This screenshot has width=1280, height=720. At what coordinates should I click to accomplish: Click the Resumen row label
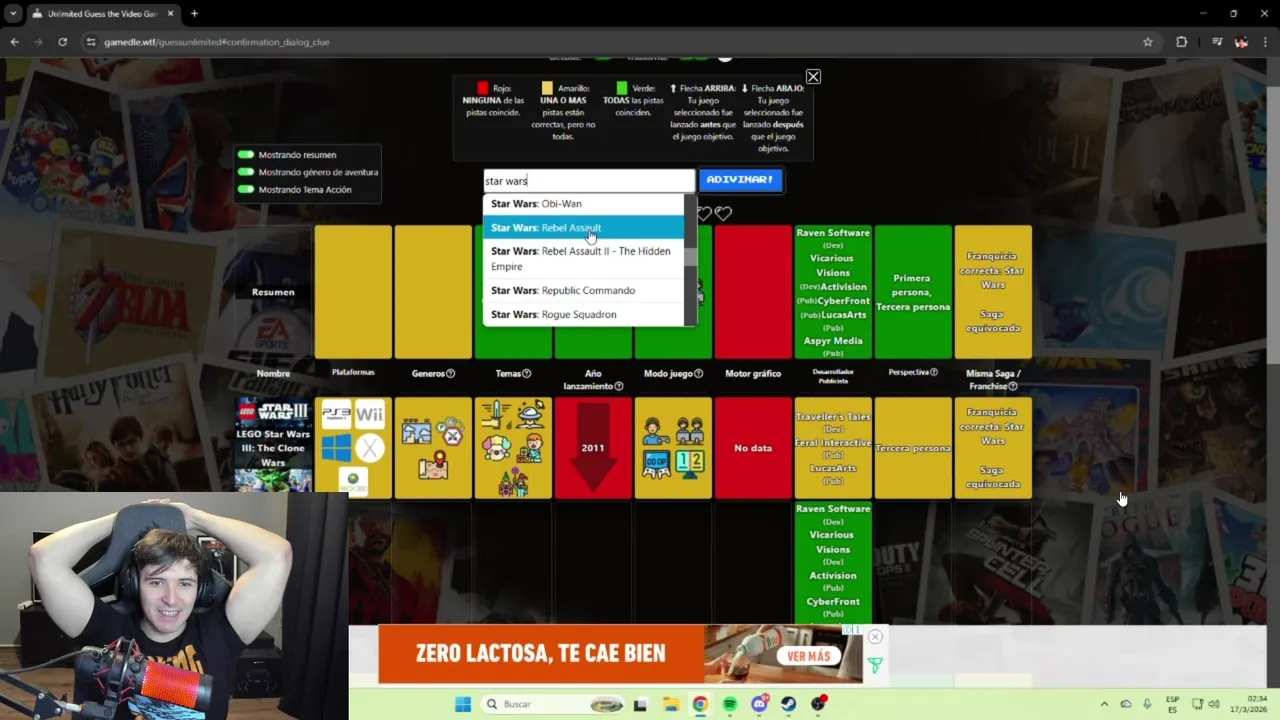[x=273, y=292]
